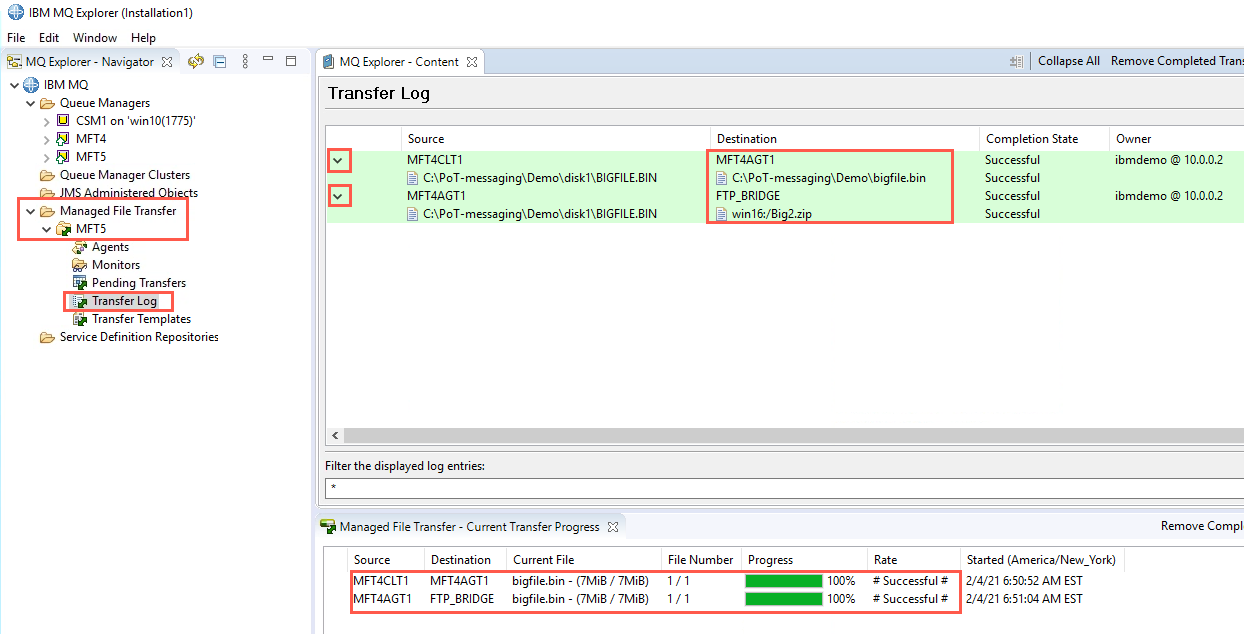Minimize the Navigator view
This screenshot has width=1244, height=634.
point(268,60)
